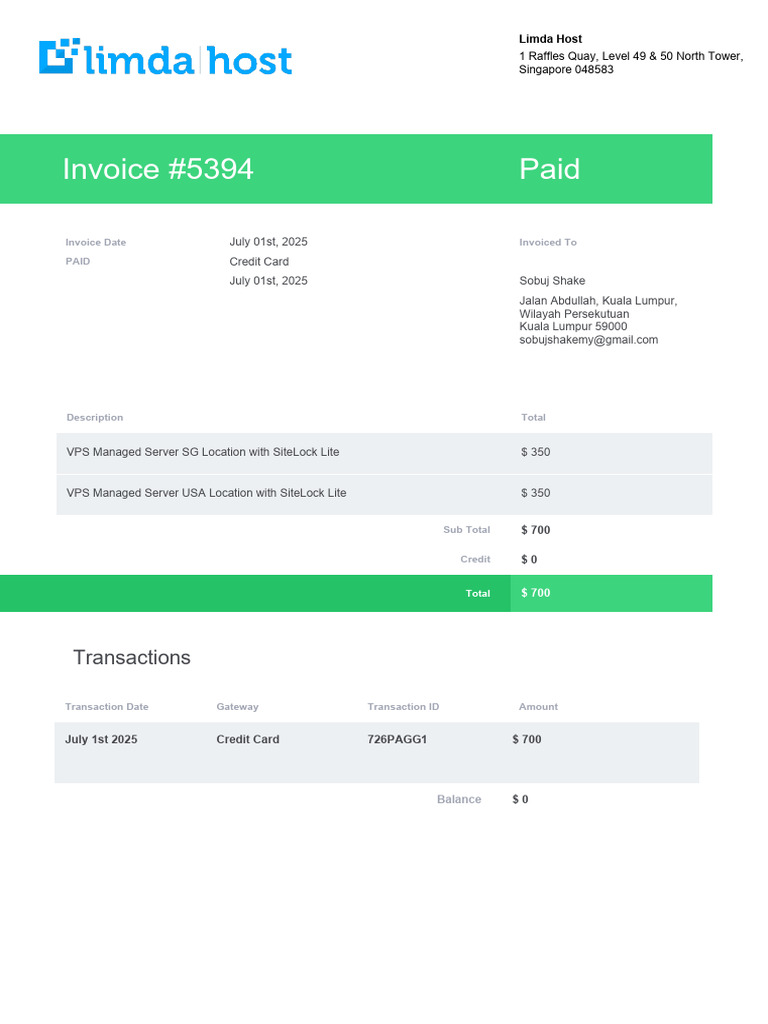Click the 'Credit' label in the totals
The width and height of the screenshot is (768, 1024).
(475, 559)
